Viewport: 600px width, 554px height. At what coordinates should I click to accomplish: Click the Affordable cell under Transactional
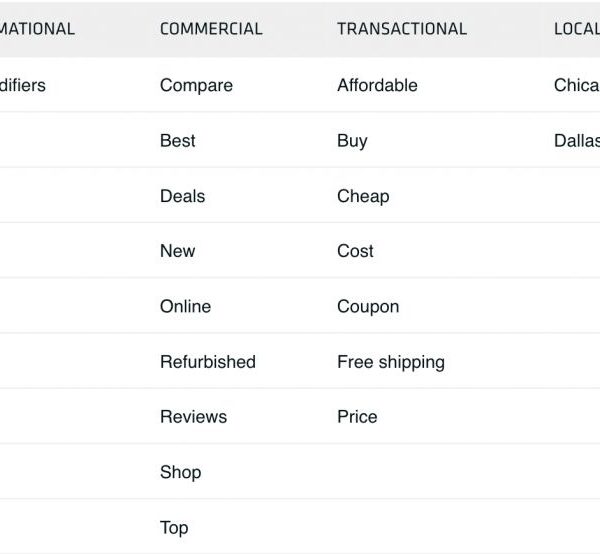point(377,86)
